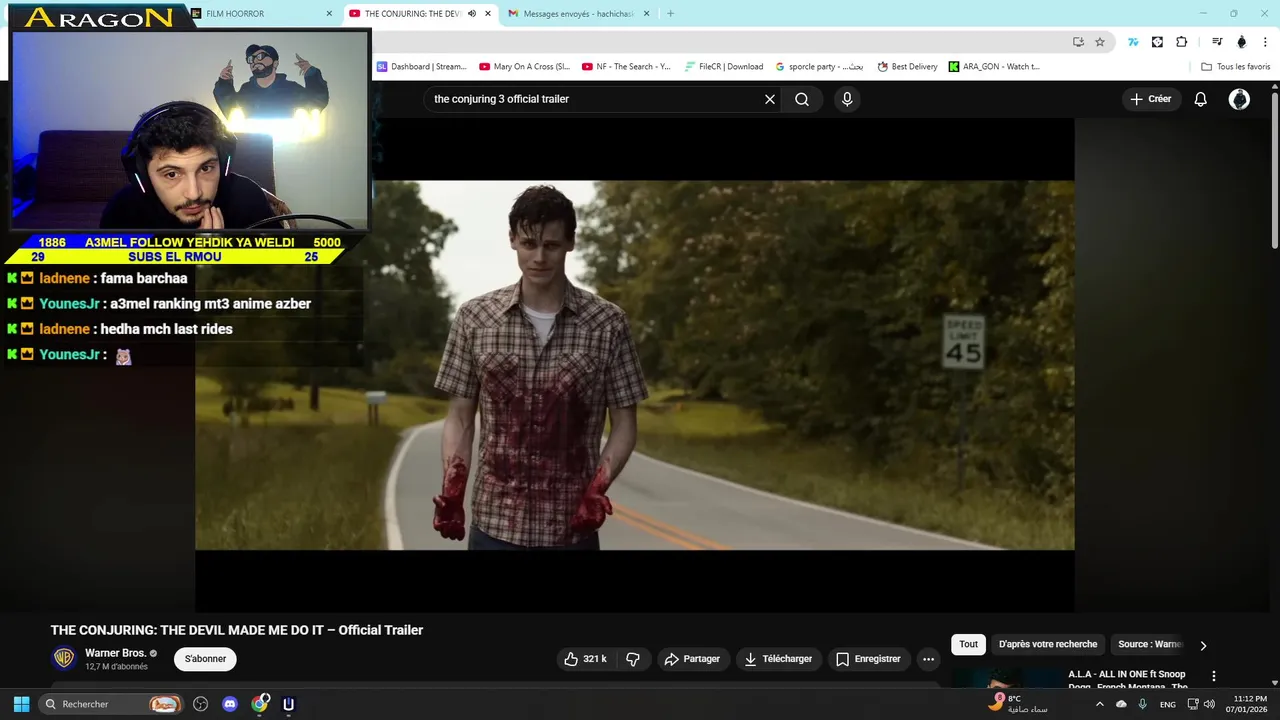The height and width of the screenshot is (720, 1280).
Task: Click the Télécharger download button
Action: pos(778,659)
